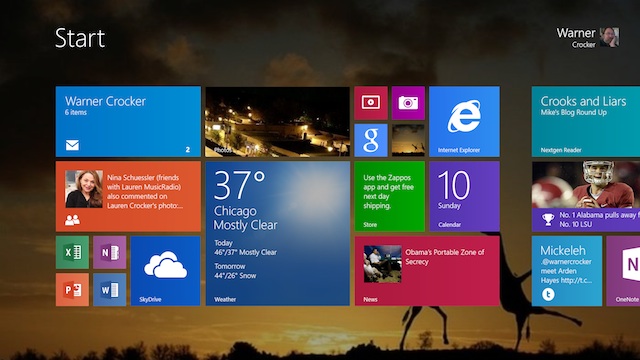Viewport: 640px width, 360px height.
Task: Open the SkyDrive tile
Action: [165, 271]
